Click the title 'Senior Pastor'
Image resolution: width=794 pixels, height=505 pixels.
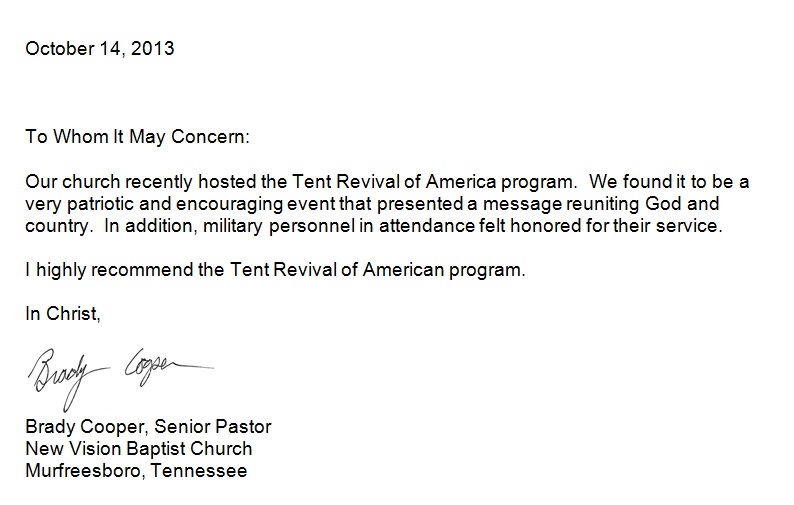213,427
